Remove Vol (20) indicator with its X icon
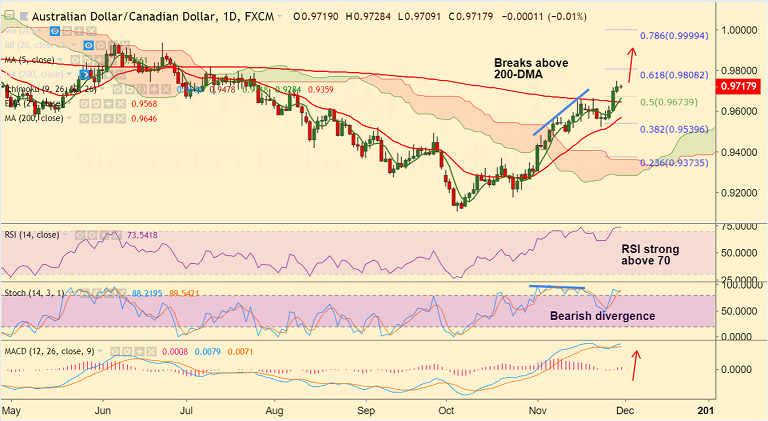Image resolution: width=768 pixels, height=421 pixels. (x=92, y=31)
